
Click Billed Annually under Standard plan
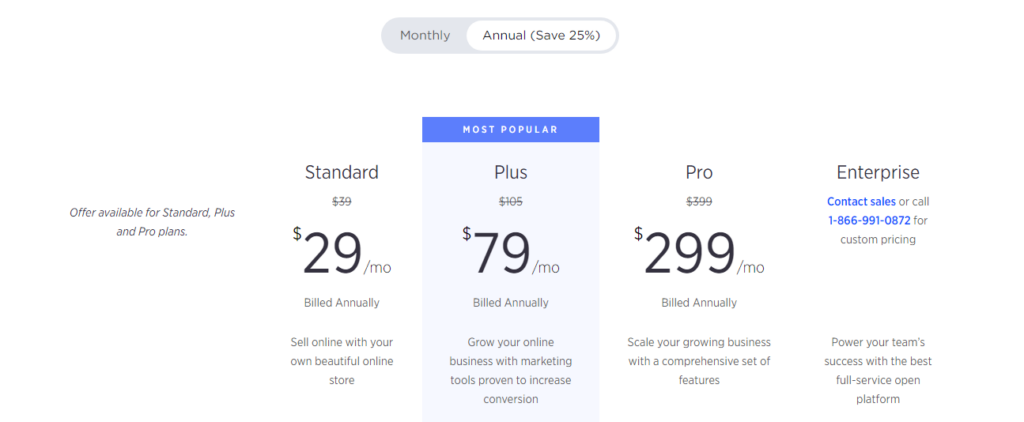[342, 302]
